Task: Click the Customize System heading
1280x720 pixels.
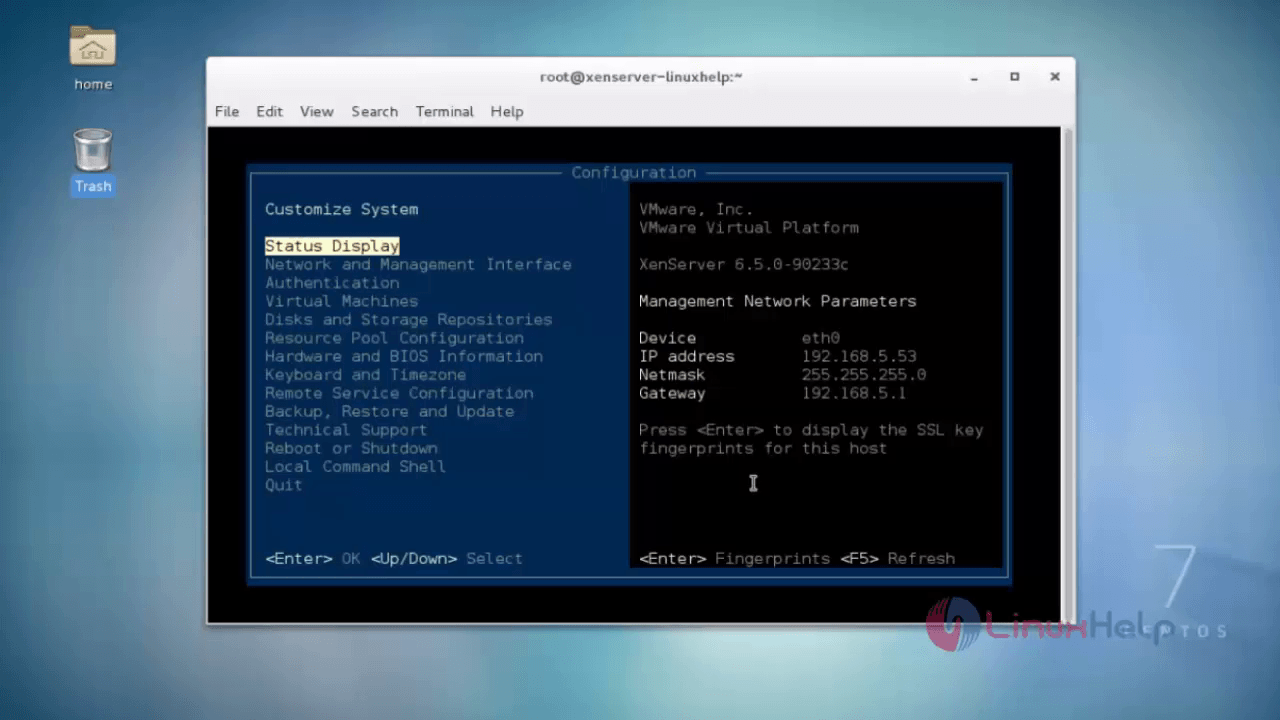Action: coord(341,209)
